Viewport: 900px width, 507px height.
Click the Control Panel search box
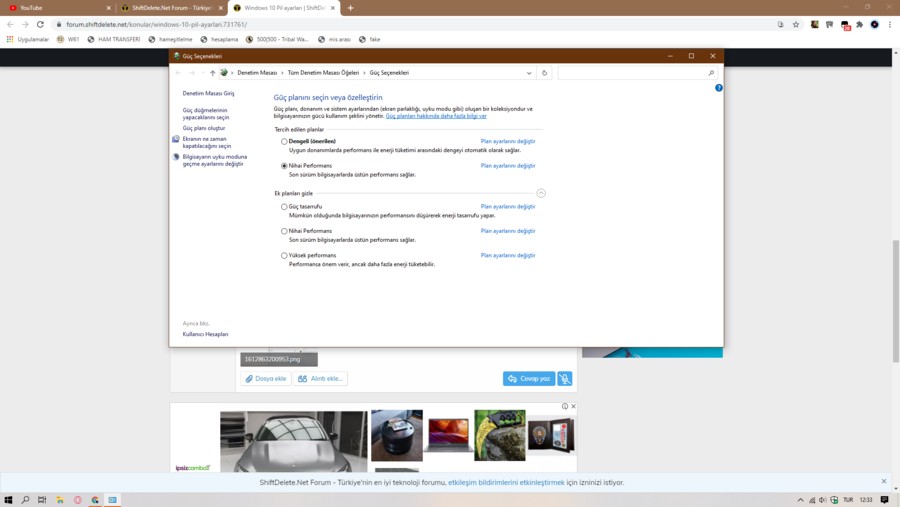click(635, 73)
